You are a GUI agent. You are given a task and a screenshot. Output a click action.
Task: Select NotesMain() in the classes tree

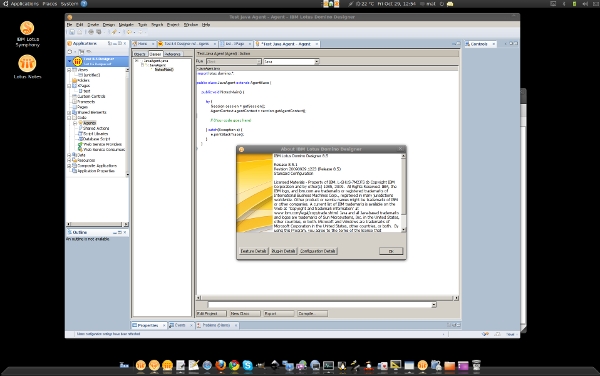pos(164,70)
